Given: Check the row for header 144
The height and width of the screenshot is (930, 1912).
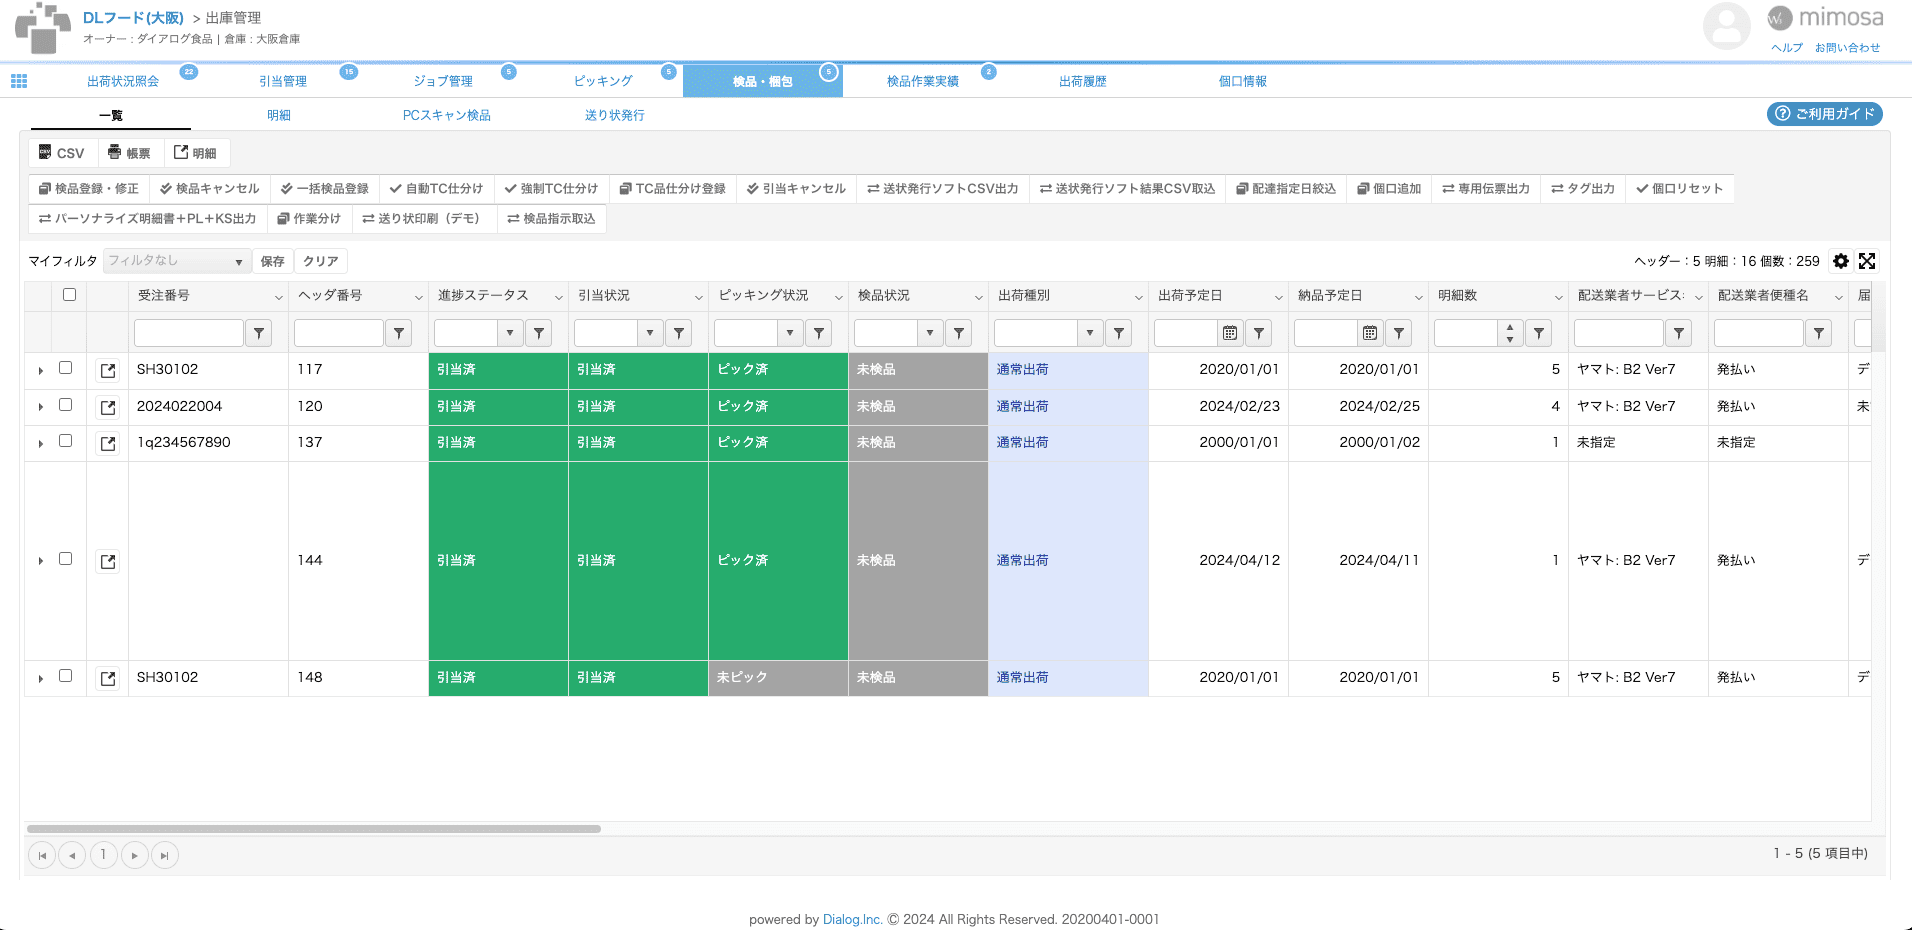Looking at the screenshot, I should (x=66, y=559).
